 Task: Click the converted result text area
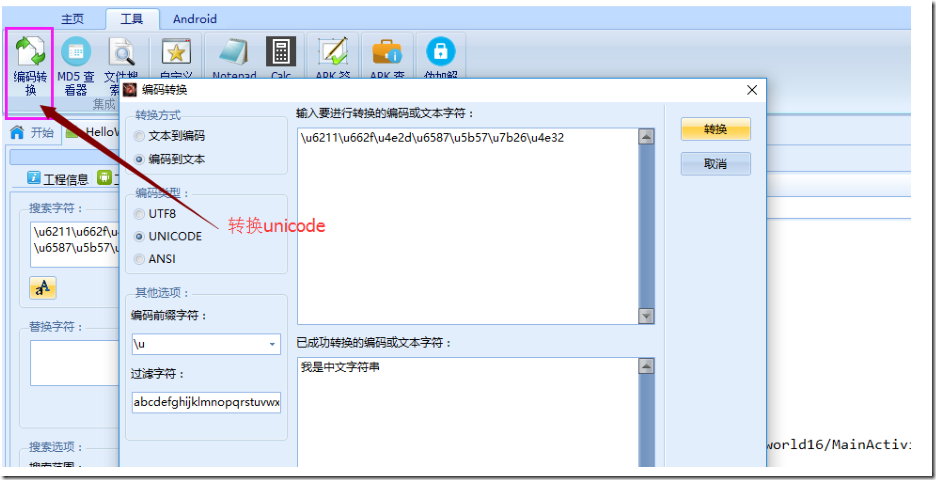(x=467, y=413)
